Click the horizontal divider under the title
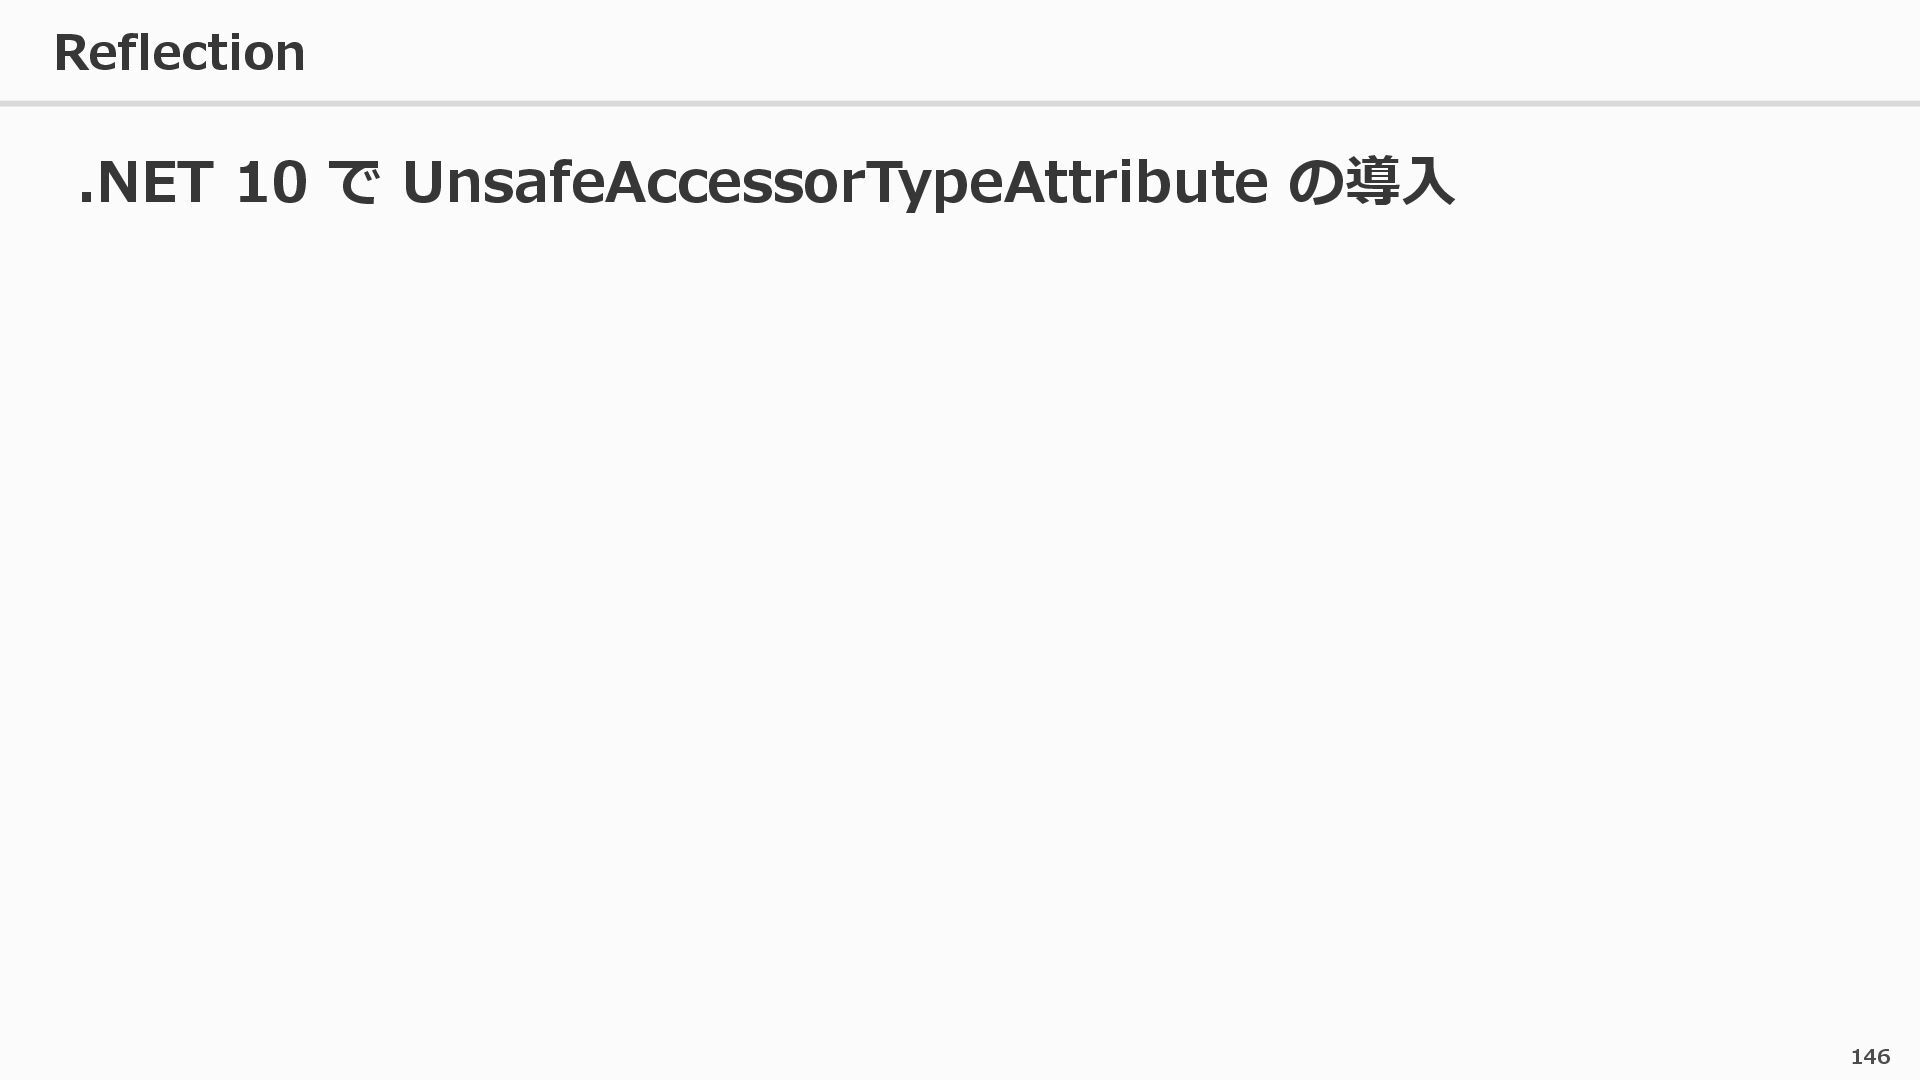The image size is (1920, 1080). pos(960,103)
